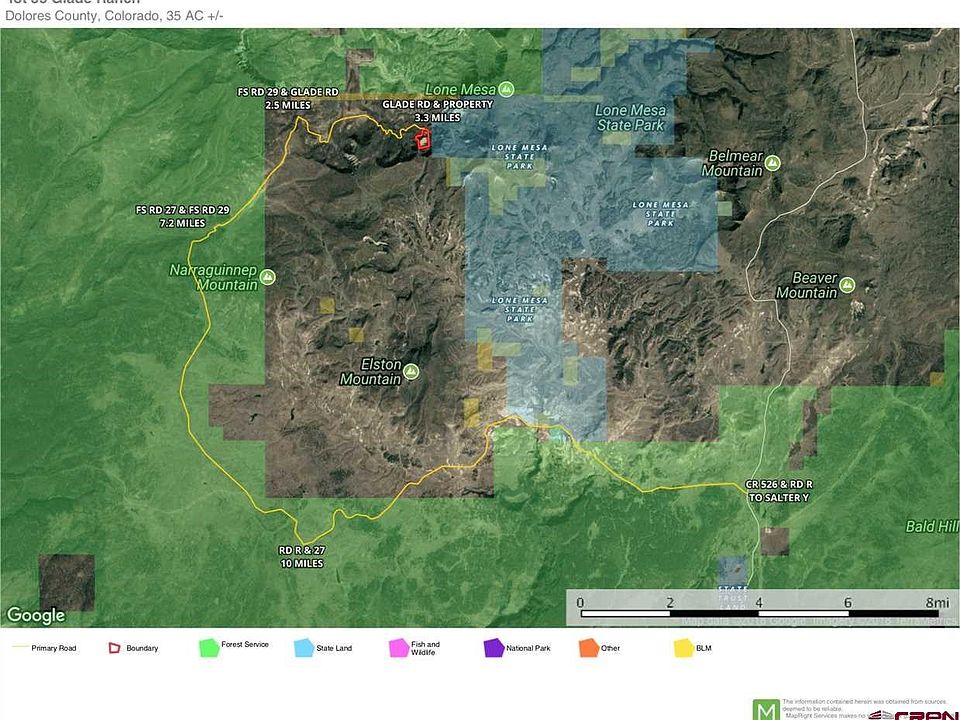Click the Narraguinnep Mountain marker icon
Viewport: 960px width, 720px height.
pos(267,277)
